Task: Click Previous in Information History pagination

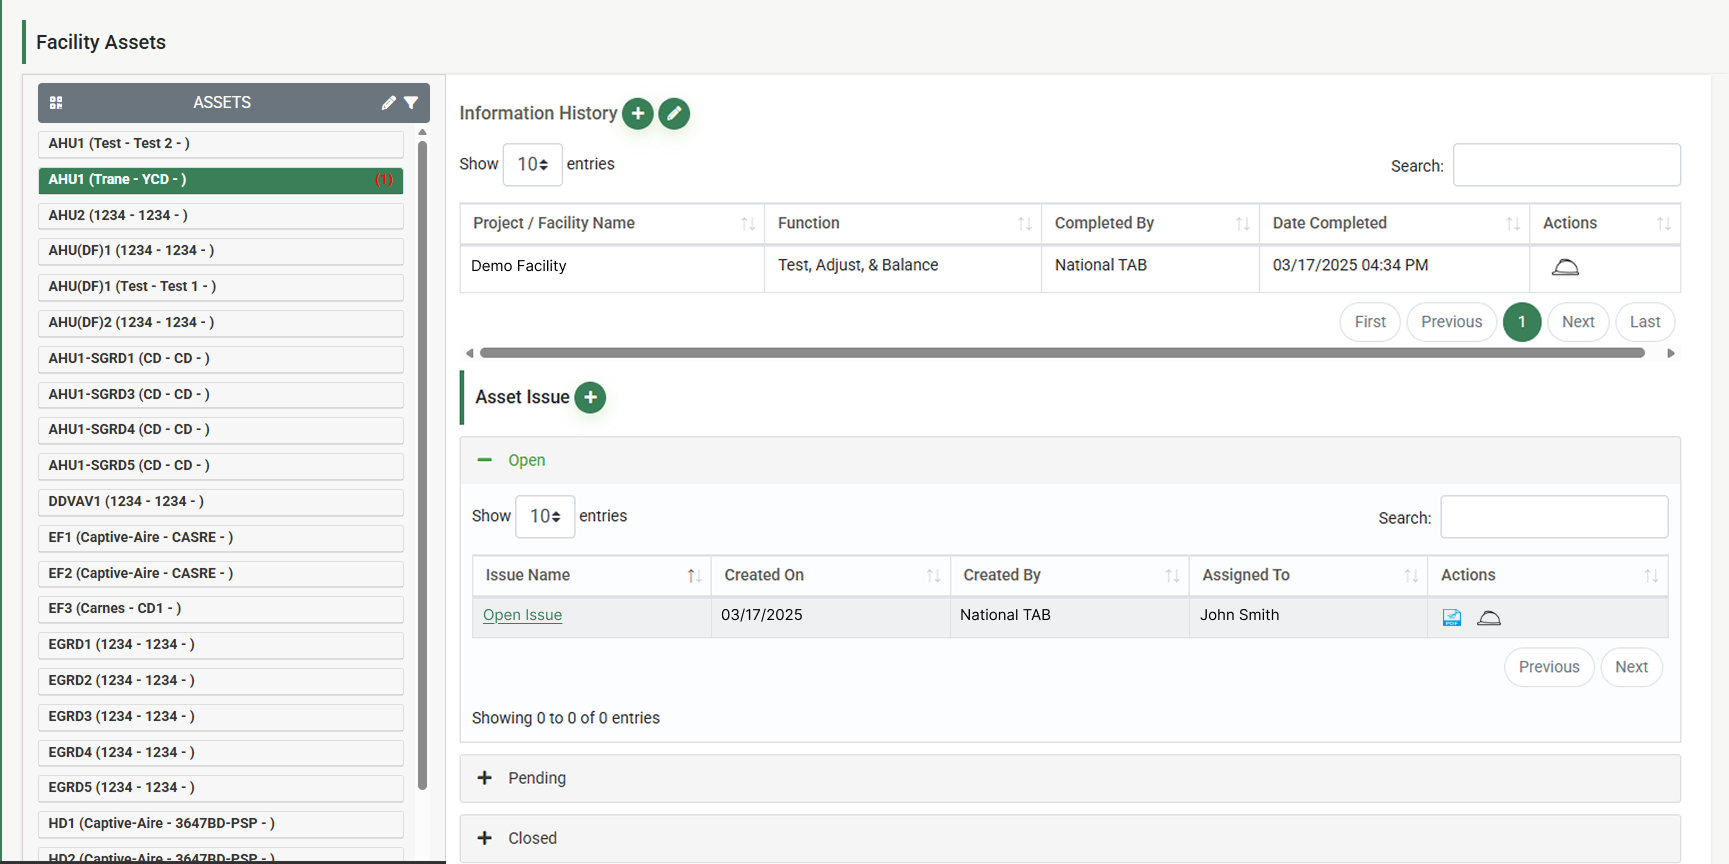Action: pos(1451,322)
